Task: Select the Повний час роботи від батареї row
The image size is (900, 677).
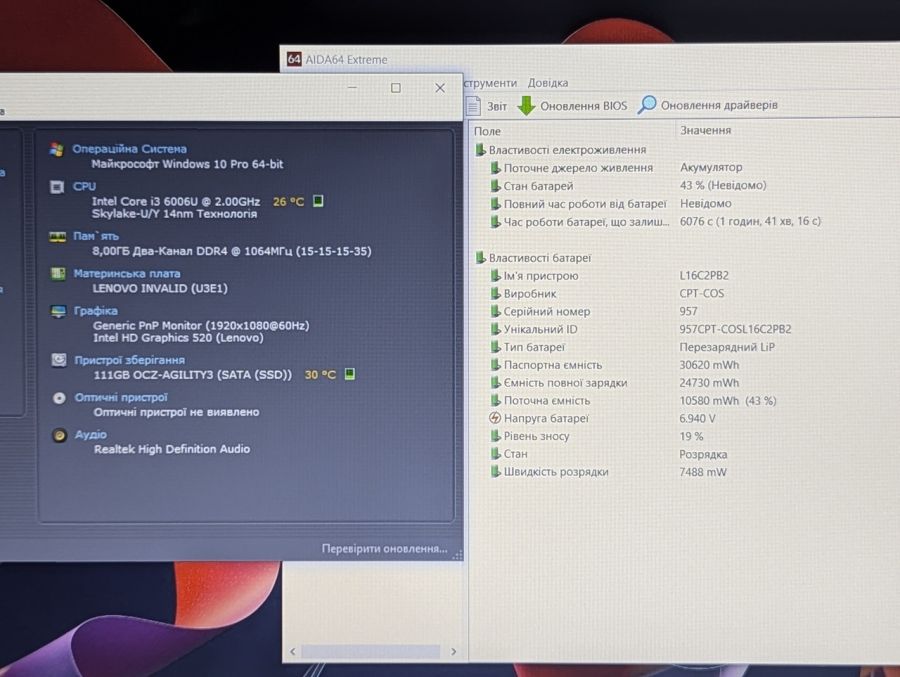Action: (611, 203)
